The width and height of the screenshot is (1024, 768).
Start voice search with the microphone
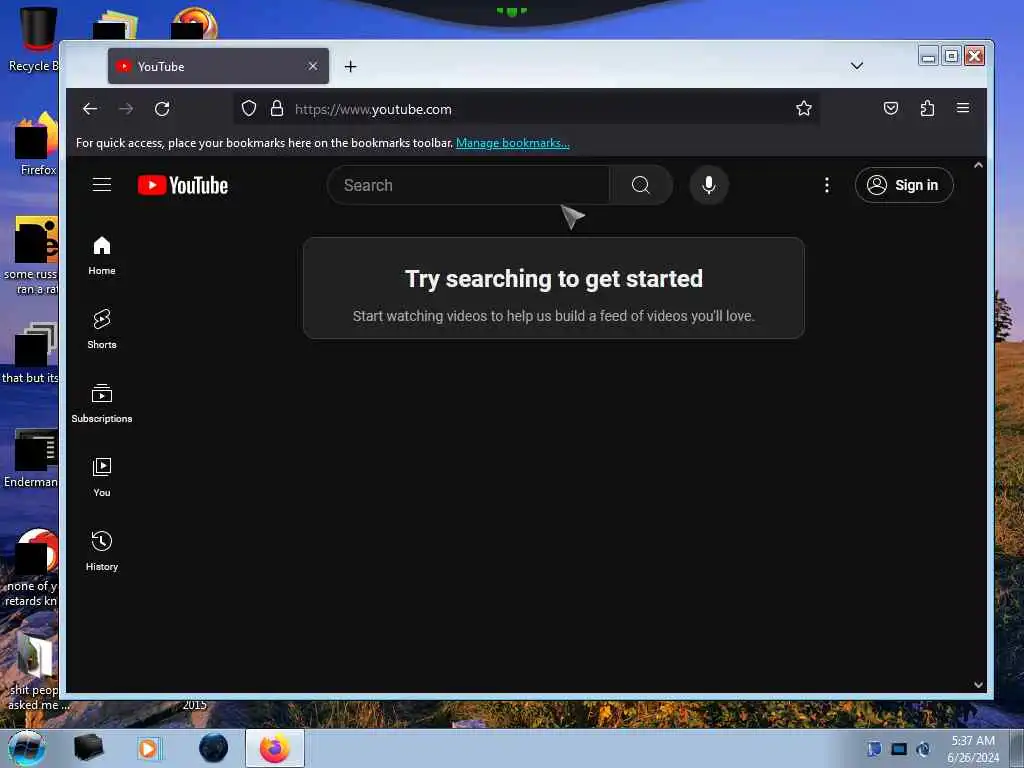(709, 185)
